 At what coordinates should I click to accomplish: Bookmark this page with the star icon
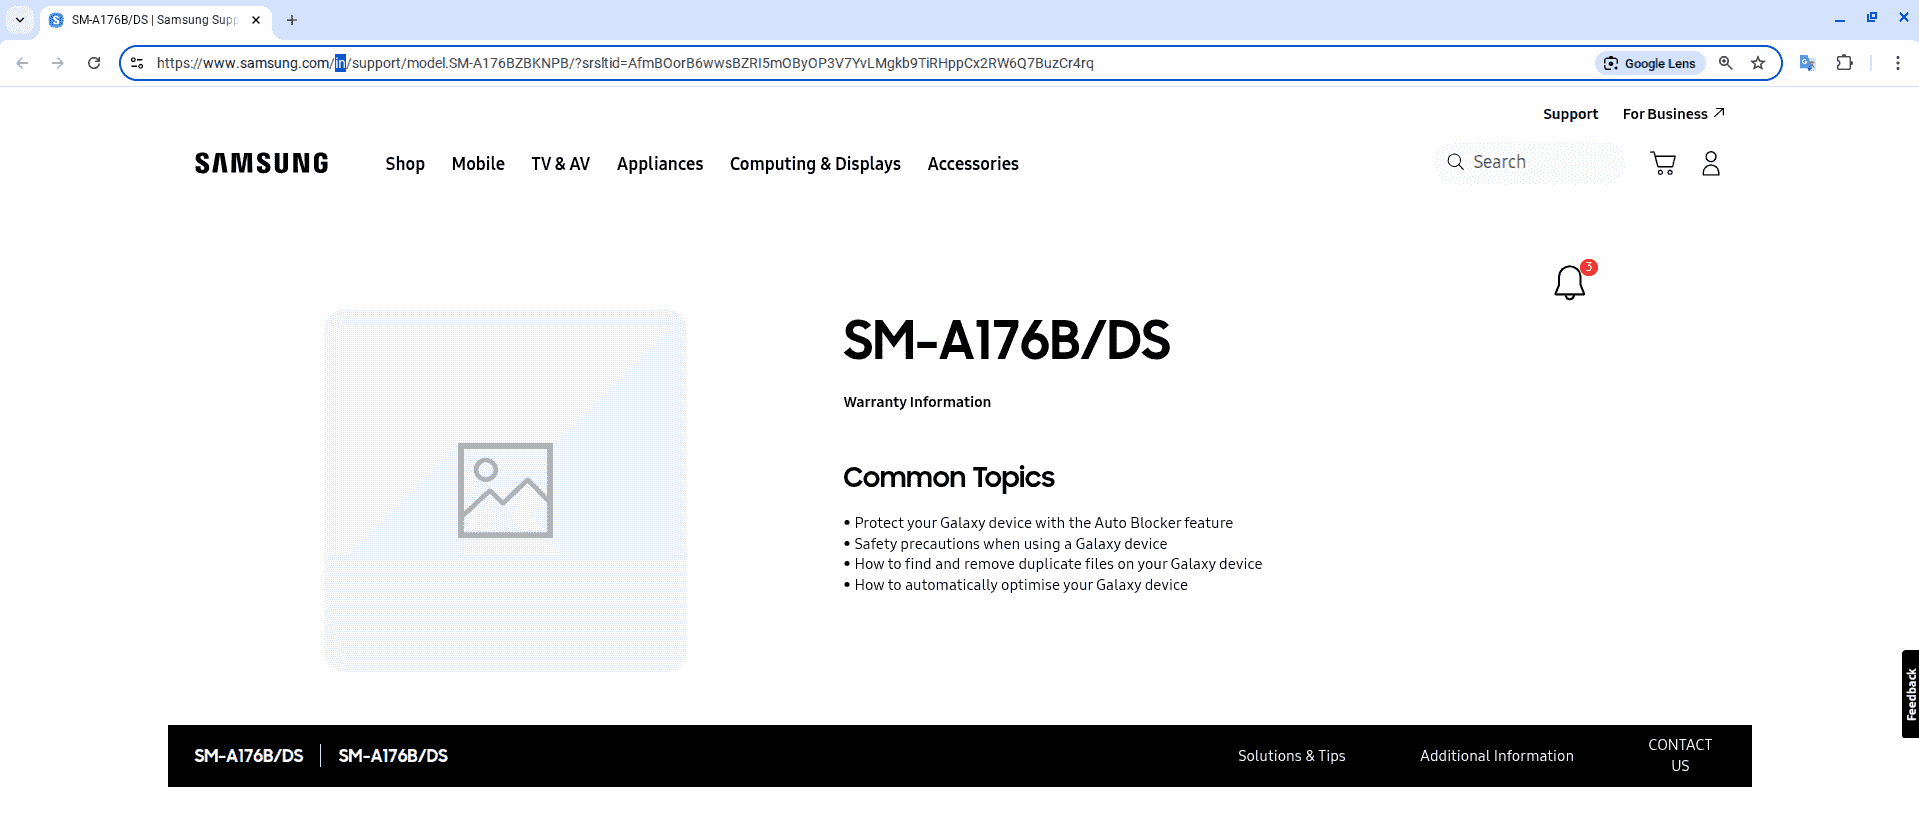(x=1758, y=63)
